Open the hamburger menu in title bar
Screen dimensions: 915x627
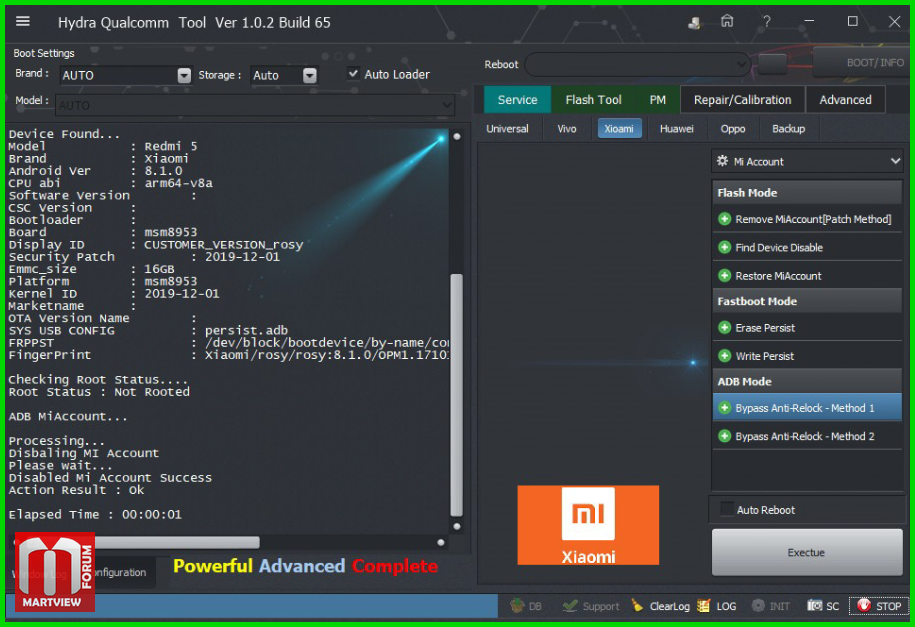(23, 22)
